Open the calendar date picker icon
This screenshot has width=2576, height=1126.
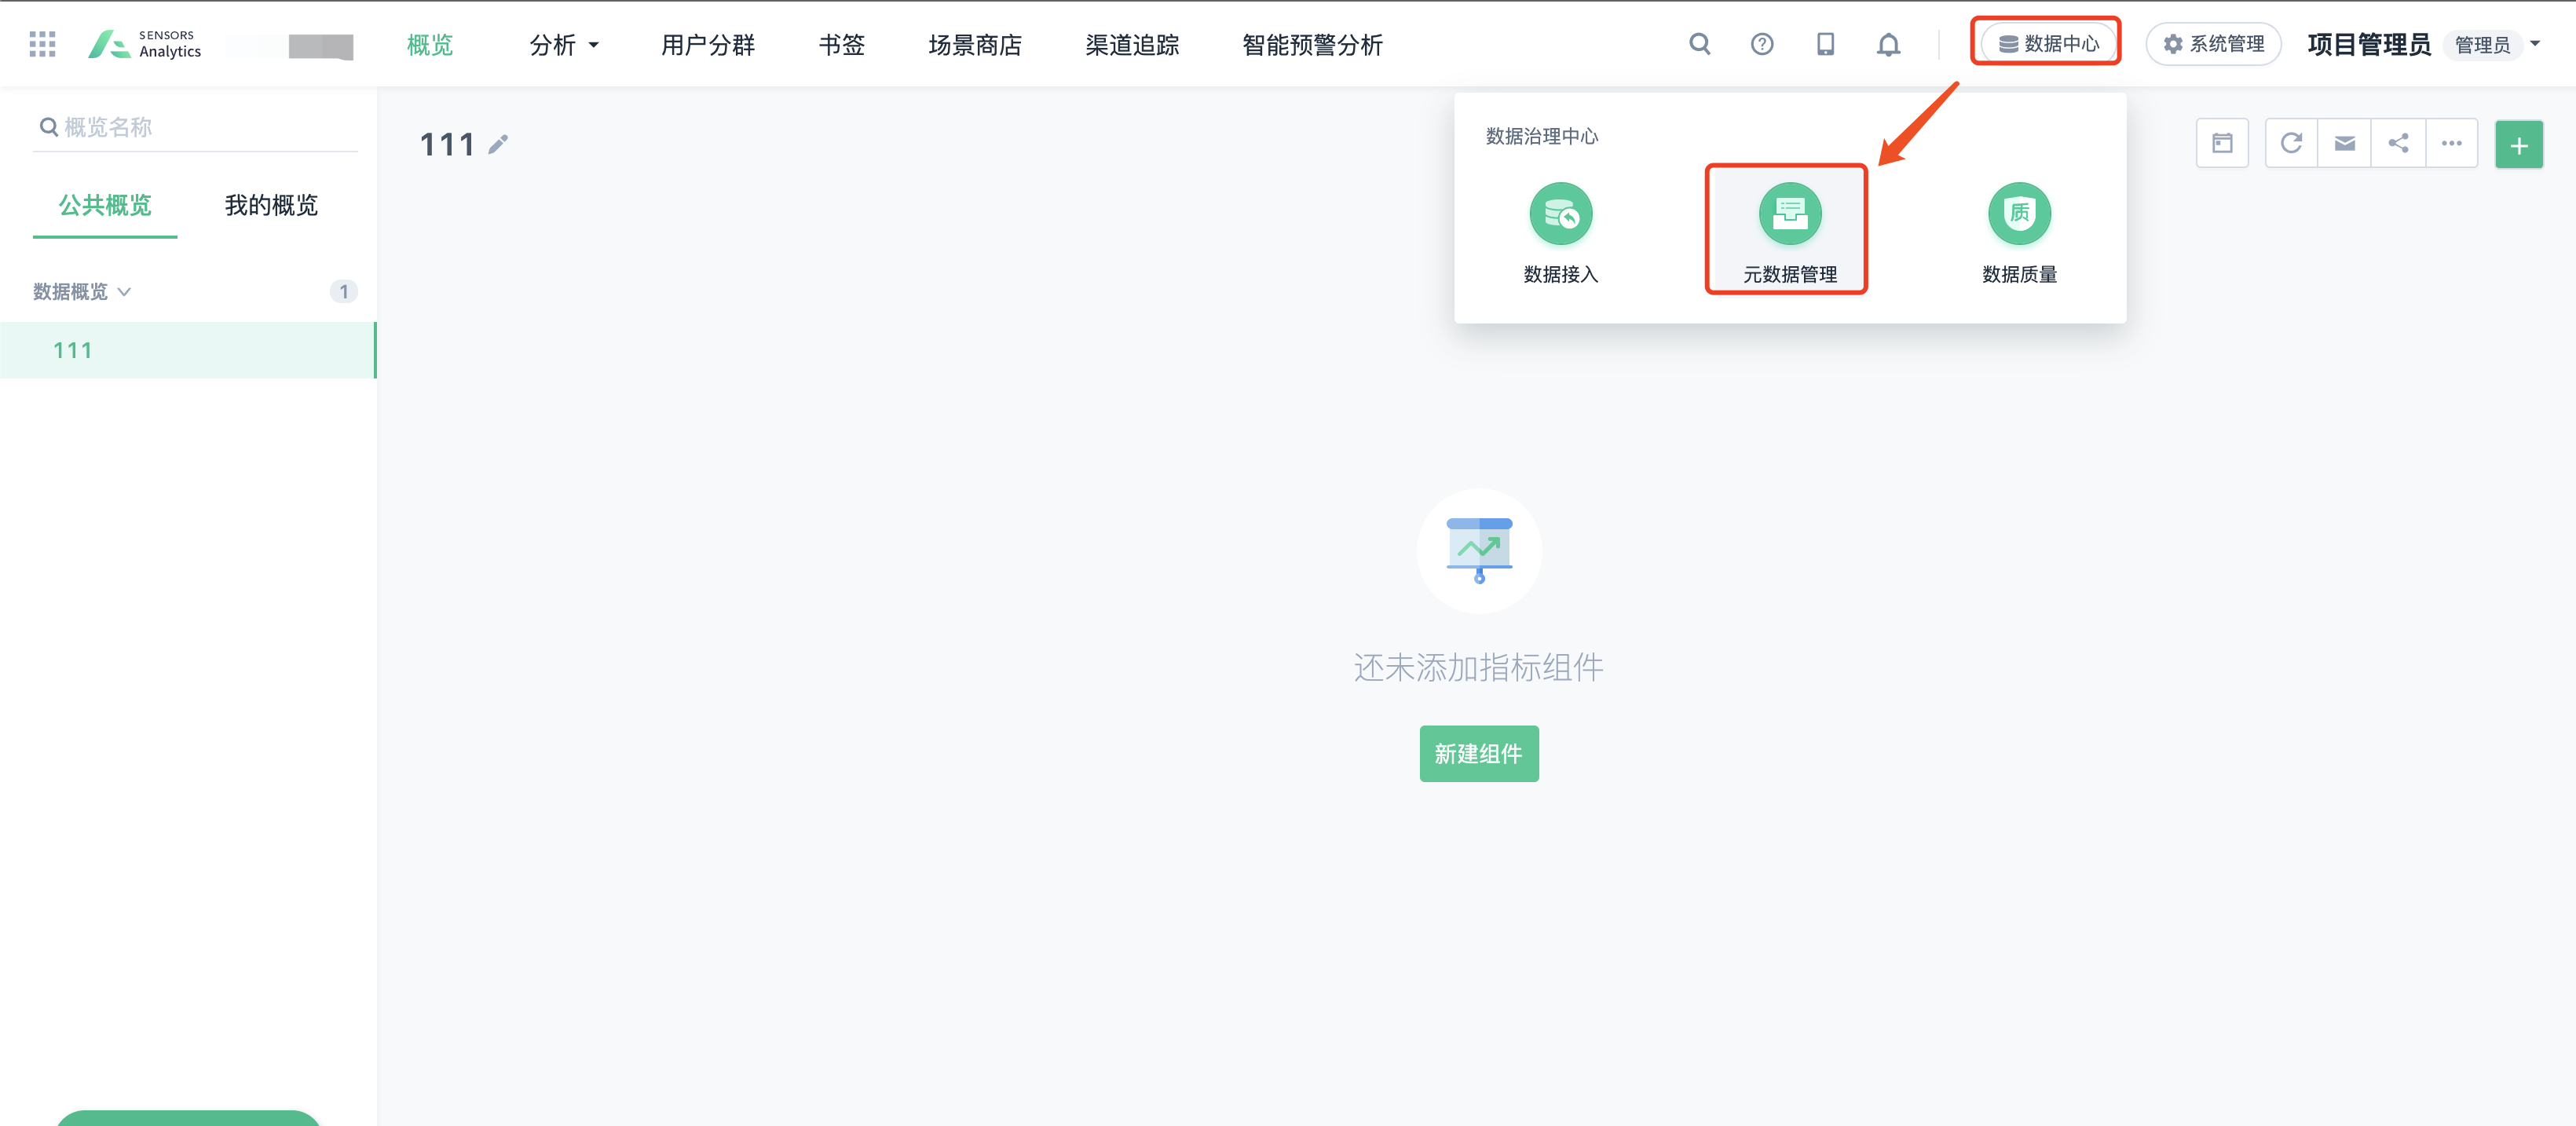2222,144
